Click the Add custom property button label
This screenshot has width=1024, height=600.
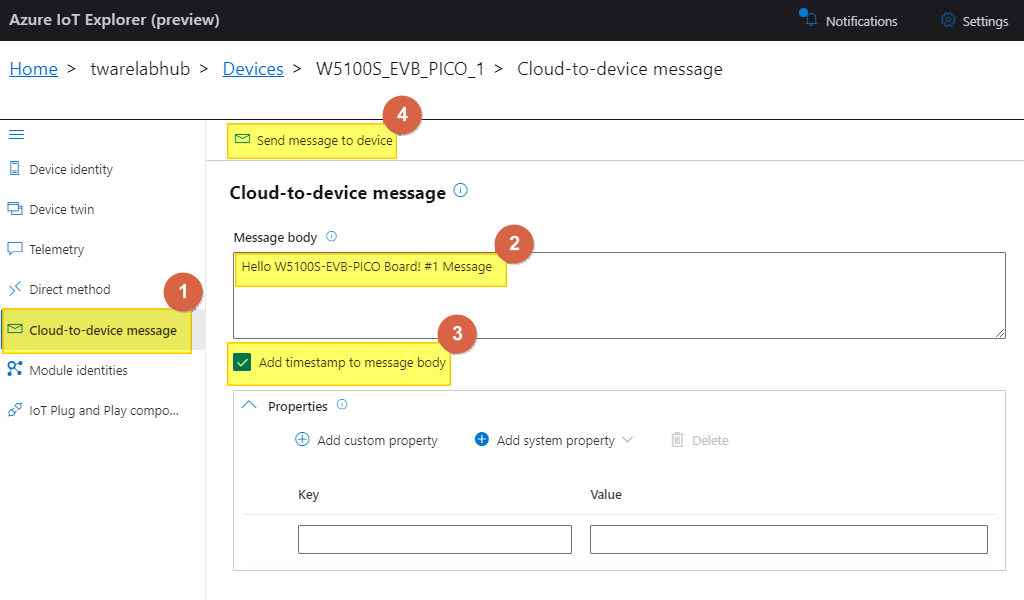377,440
